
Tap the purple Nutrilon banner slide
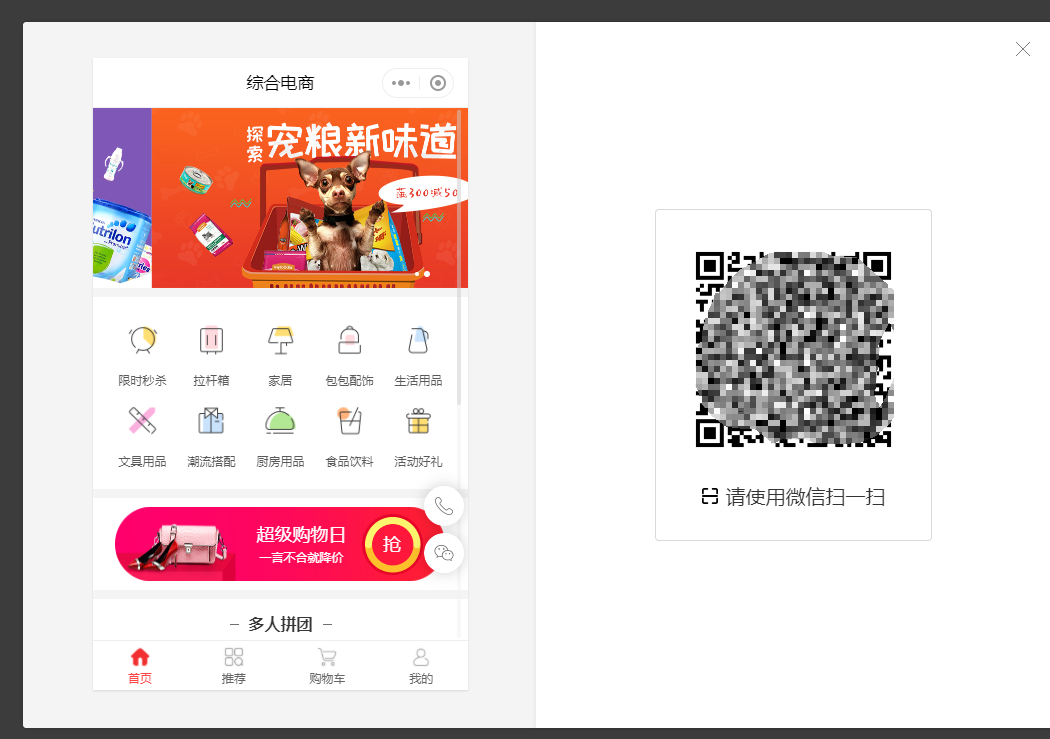pyautogui.click(x=122, y=198)
